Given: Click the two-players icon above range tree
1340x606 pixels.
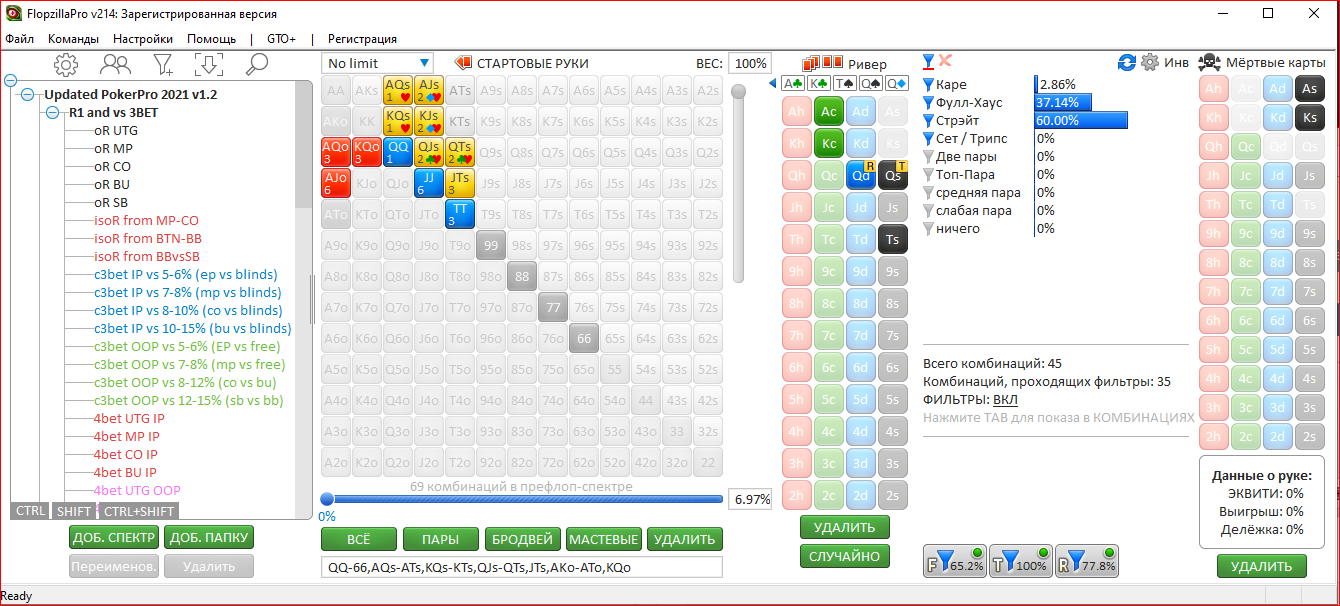Looking at the screenshot, I should [115, 65].
